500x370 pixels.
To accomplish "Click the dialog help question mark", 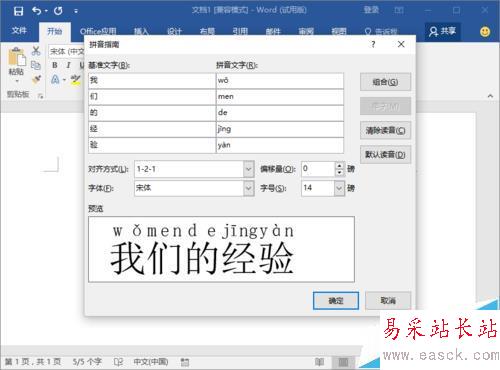I will coord(373,44).
